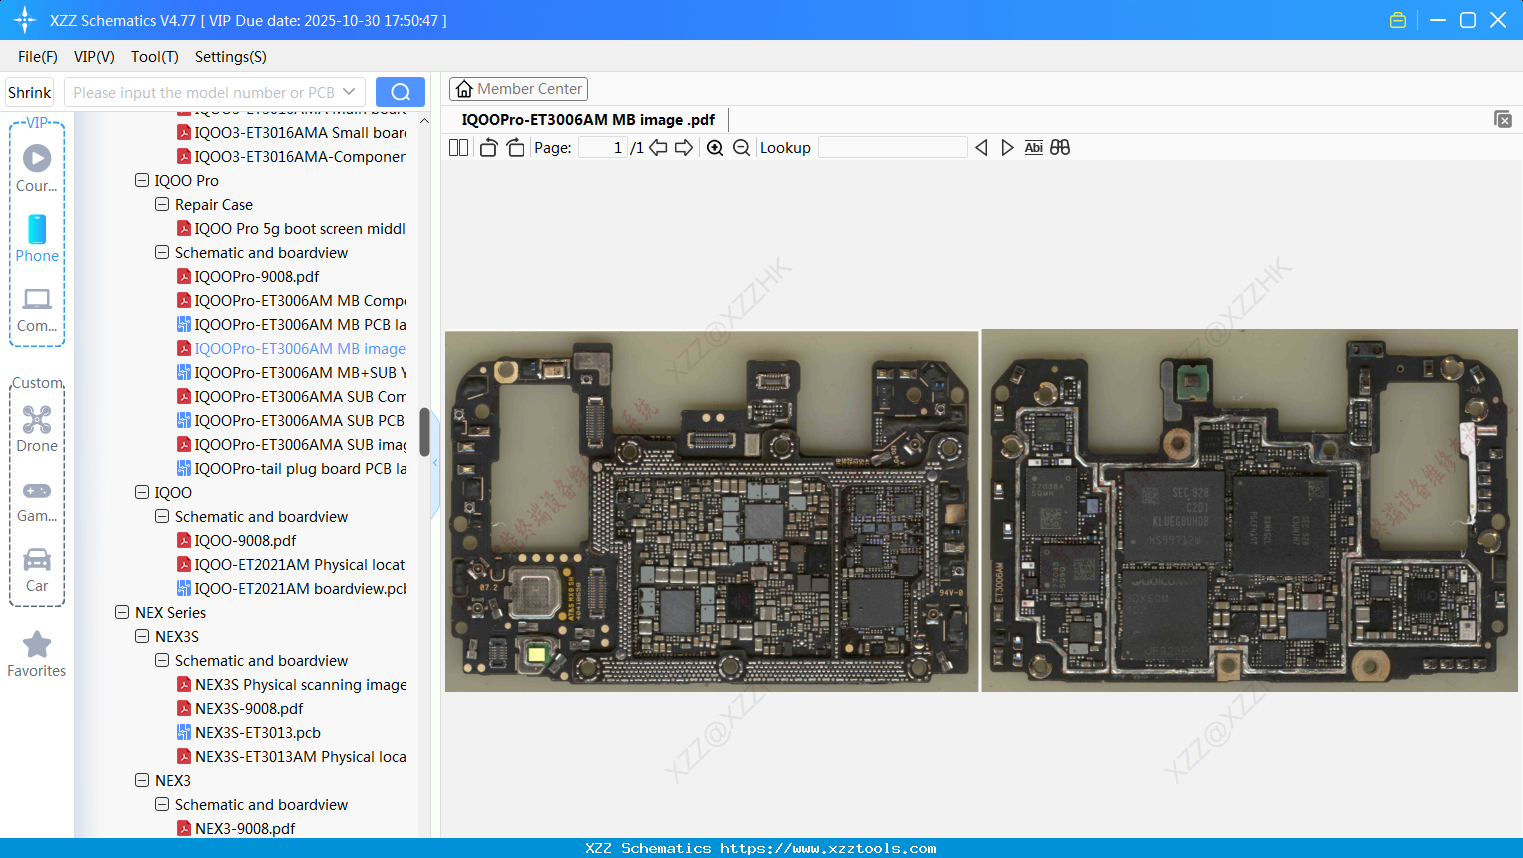Click the zoom in magnifier icon

715,148
